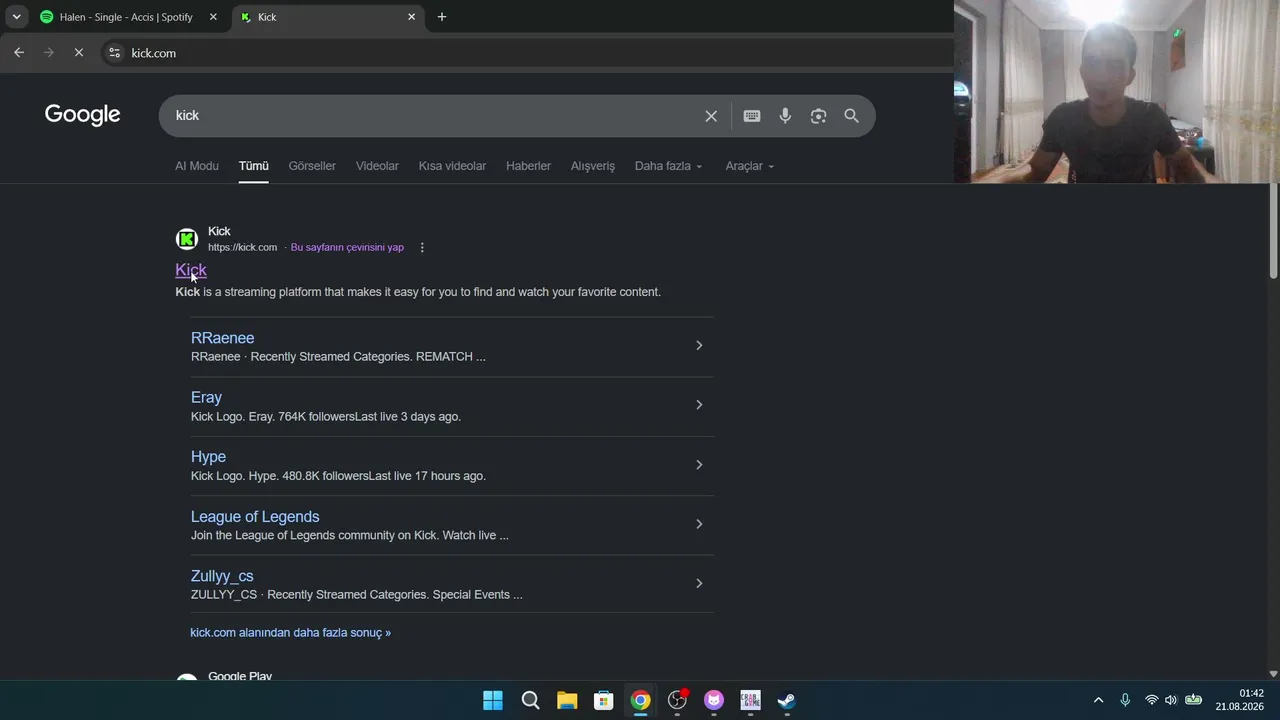Click the battery status tray icon
This screenshot has height=720, width=1280.
[1193, 700]
